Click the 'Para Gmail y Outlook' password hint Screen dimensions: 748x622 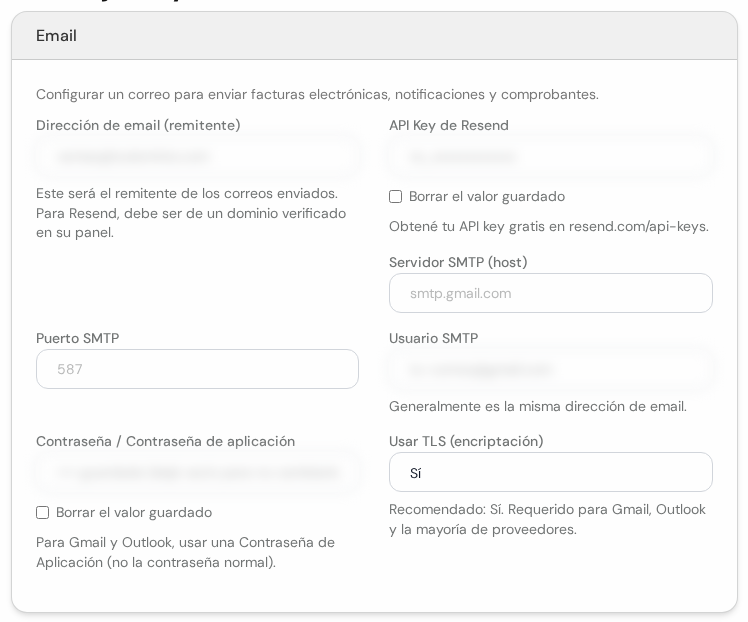coord(186,552)
